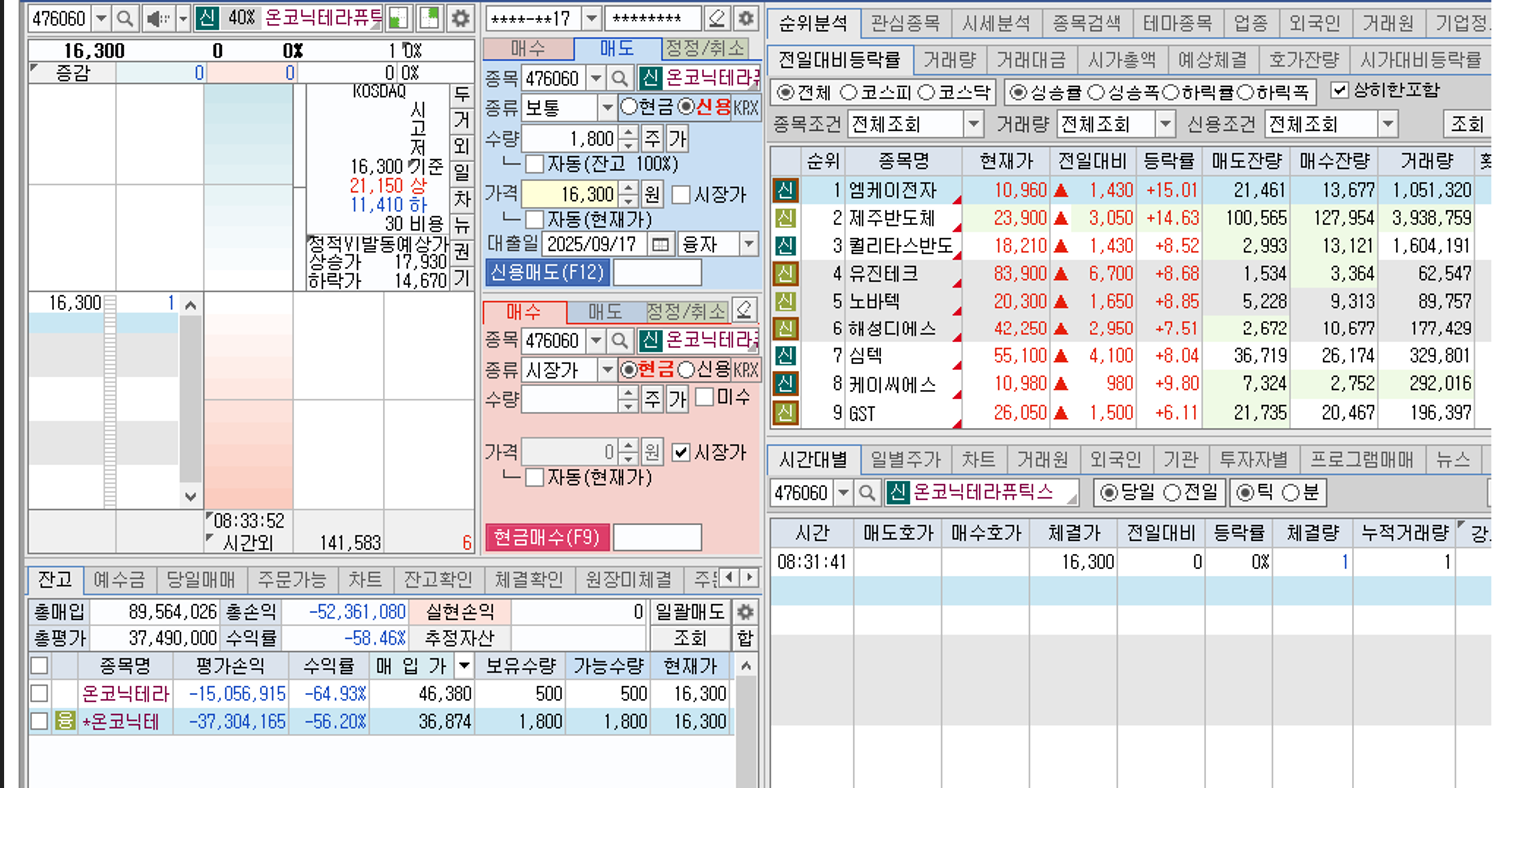Open order panel gear settings near account
The height and width of the screenshot is (864, 1528).
746,18
